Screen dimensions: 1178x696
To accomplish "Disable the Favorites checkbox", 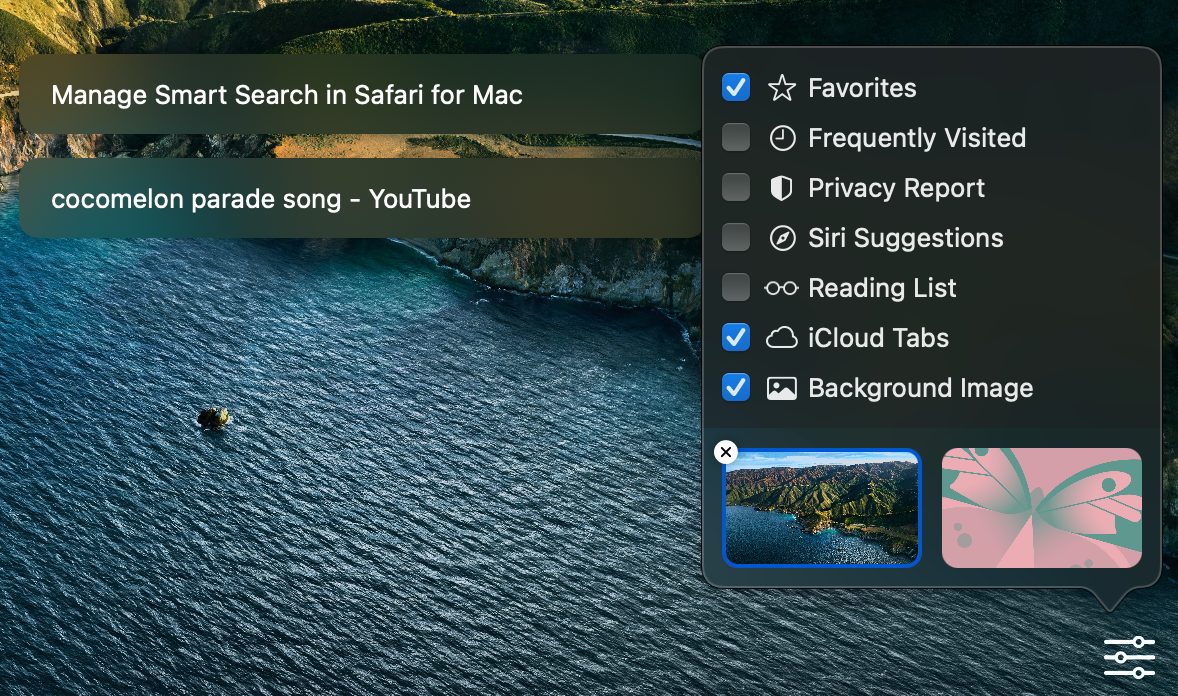I will [736, 88].
